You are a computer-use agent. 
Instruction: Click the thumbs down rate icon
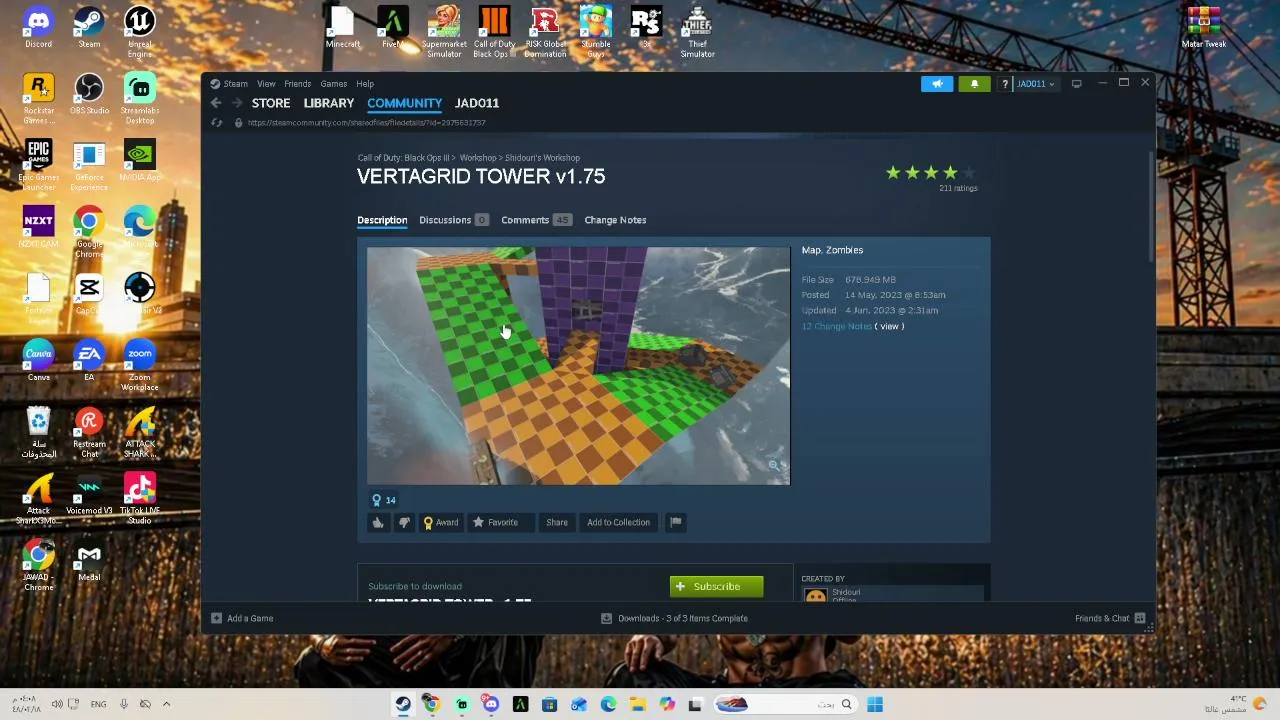click(404, 522)
